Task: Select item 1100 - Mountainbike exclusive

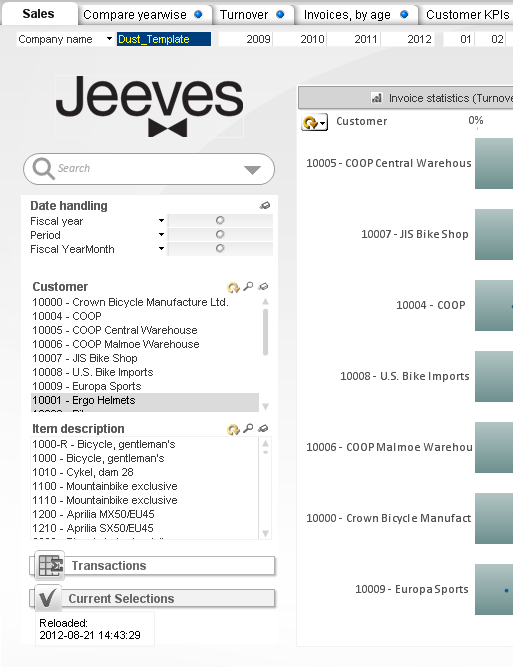Action: [x=145, y=486]
